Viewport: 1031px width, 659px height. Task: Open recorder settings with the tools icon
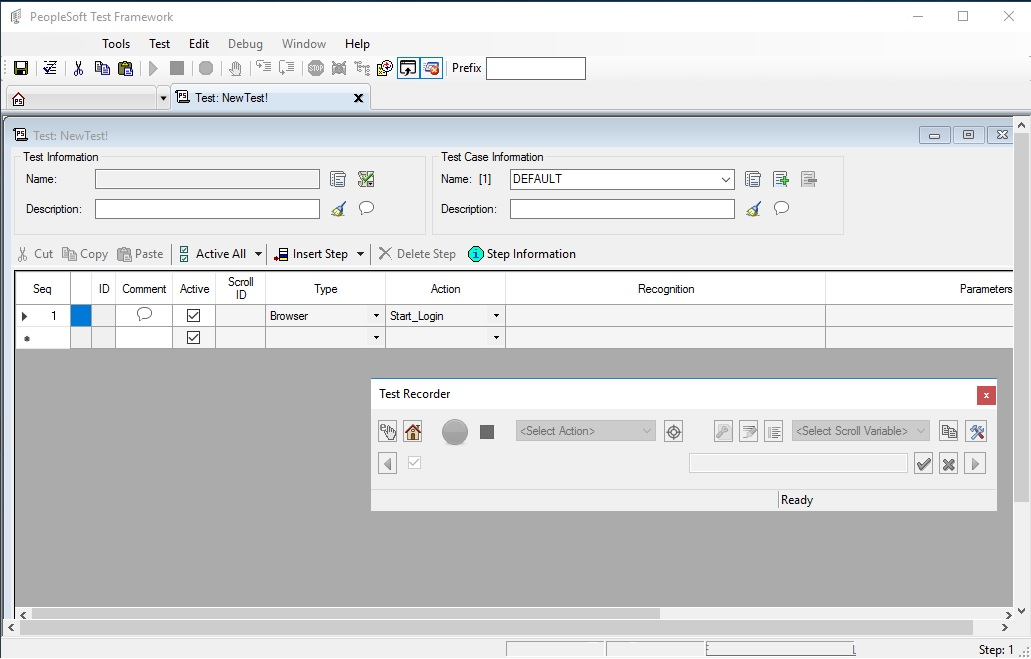pos(977,432)
